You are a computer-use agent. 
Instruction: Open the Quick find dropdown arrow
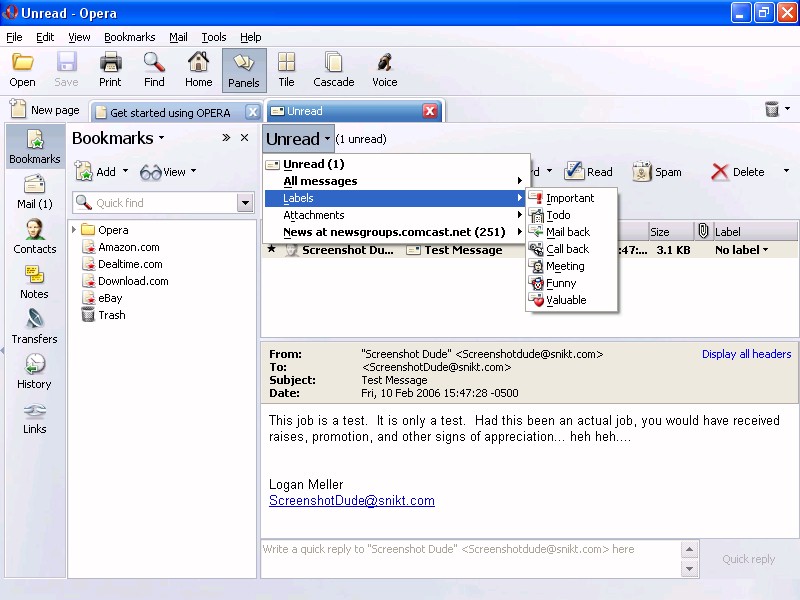pyautogui.click(x=245, y=203)
